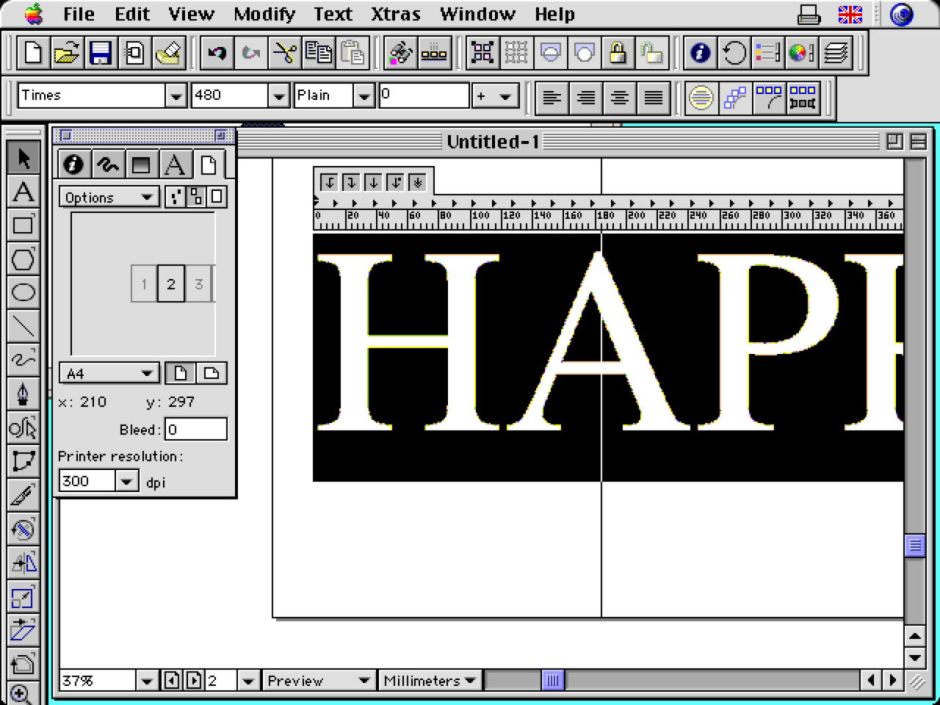Open the Color Mixer icon

click(x=802, y=53)
